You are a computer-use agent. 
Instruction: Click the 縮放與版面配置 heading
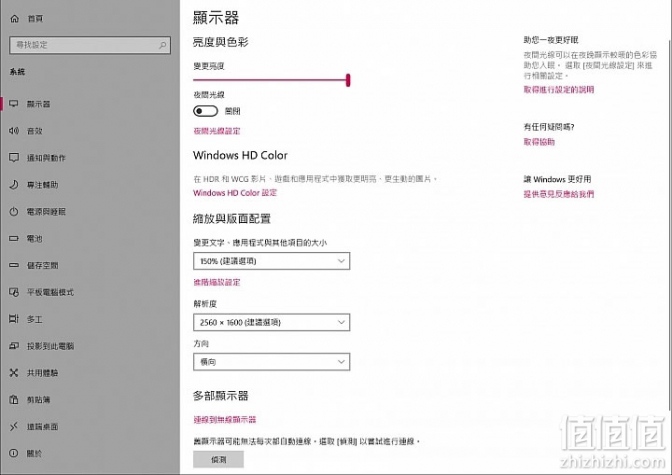[x=232, y=219]
